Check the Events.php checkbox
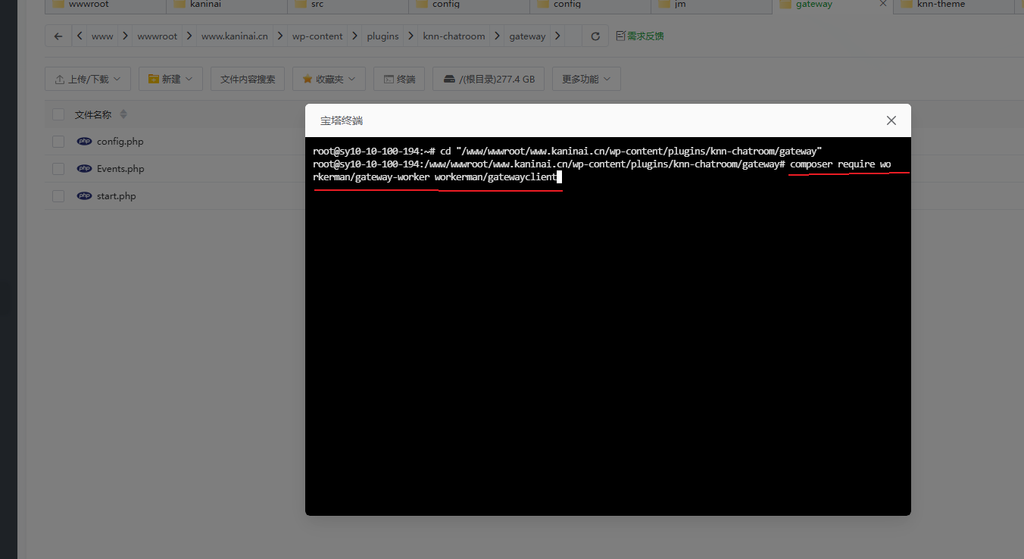The width and height of the screenshot is (1024, 559). point(58,169)
